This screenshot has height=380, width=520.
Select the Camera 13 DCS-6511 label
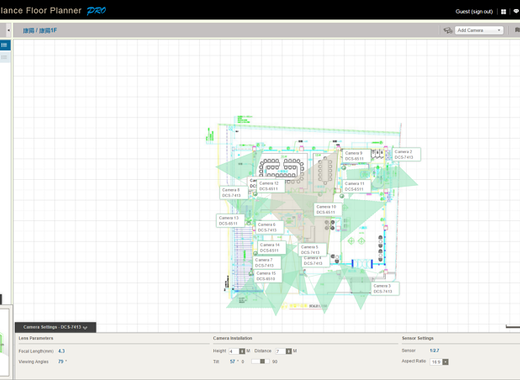(230, 220)
